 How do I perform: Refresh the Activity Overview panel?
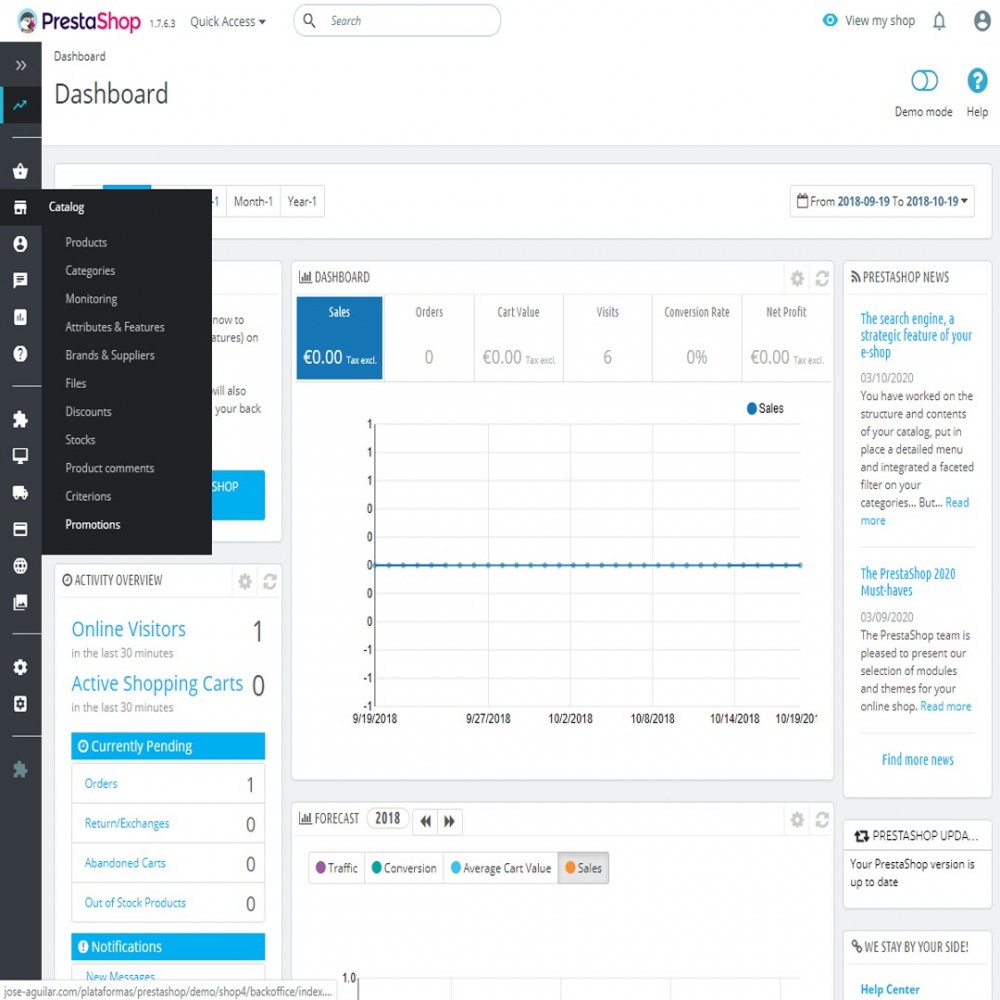pos(269,581)
